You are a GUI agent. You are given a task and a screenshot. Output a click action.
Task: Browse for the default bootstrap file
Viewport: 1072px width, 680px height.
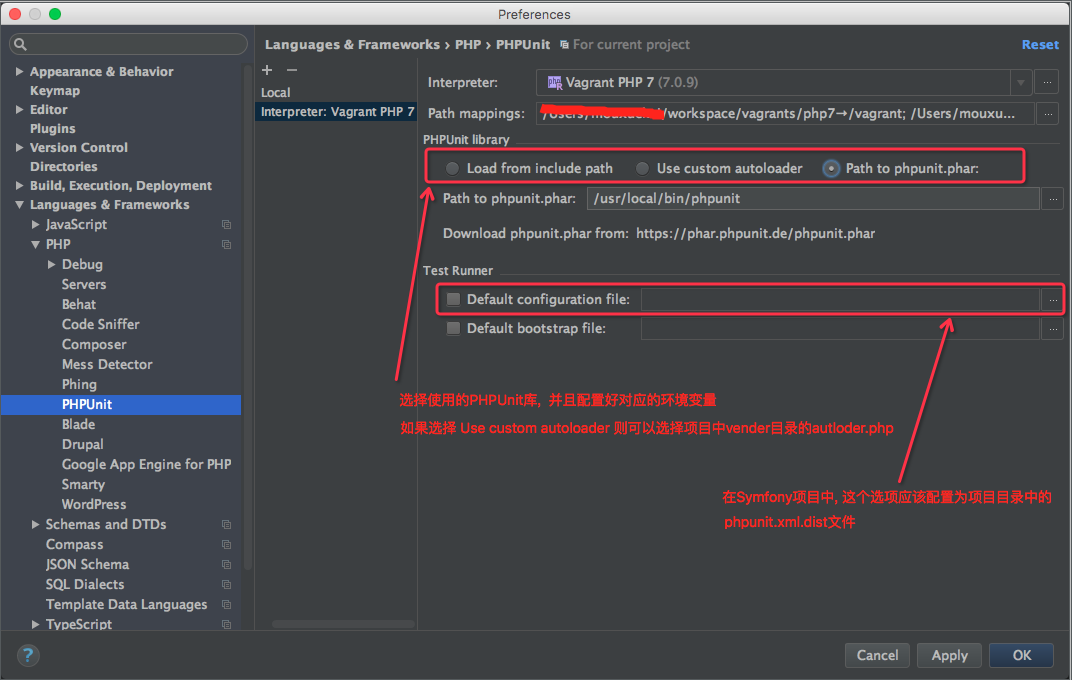1052,329
